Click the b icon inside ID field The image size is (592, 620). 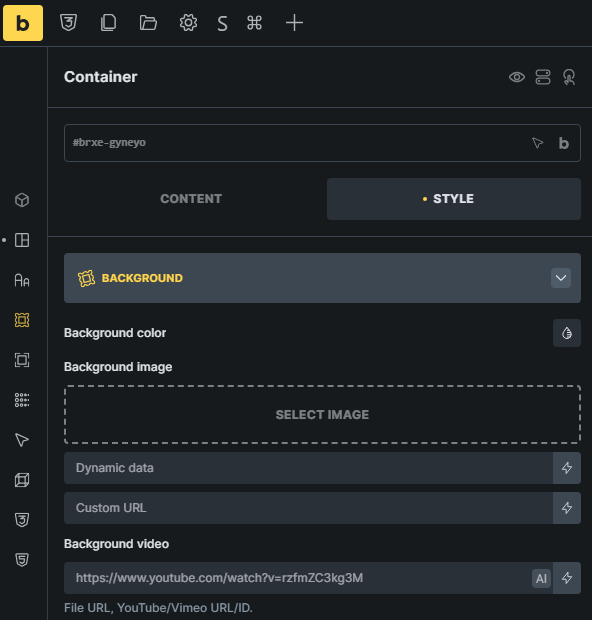[564, 143]
